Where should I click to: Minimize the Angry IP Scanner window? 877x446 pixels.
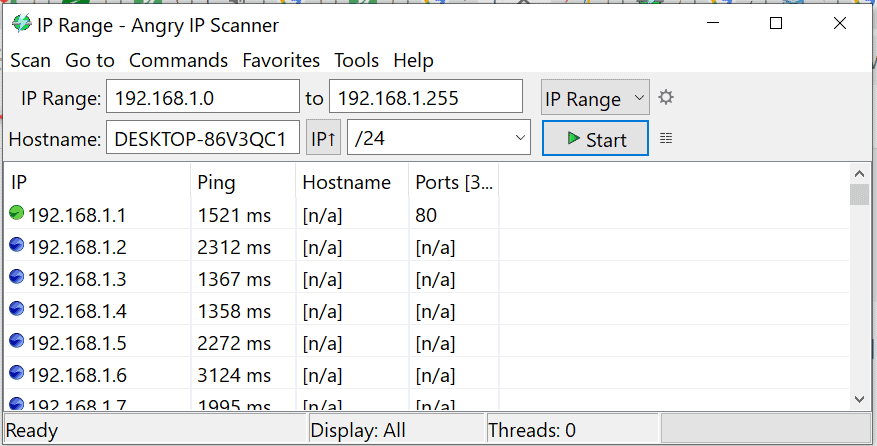tap(713, 24)
